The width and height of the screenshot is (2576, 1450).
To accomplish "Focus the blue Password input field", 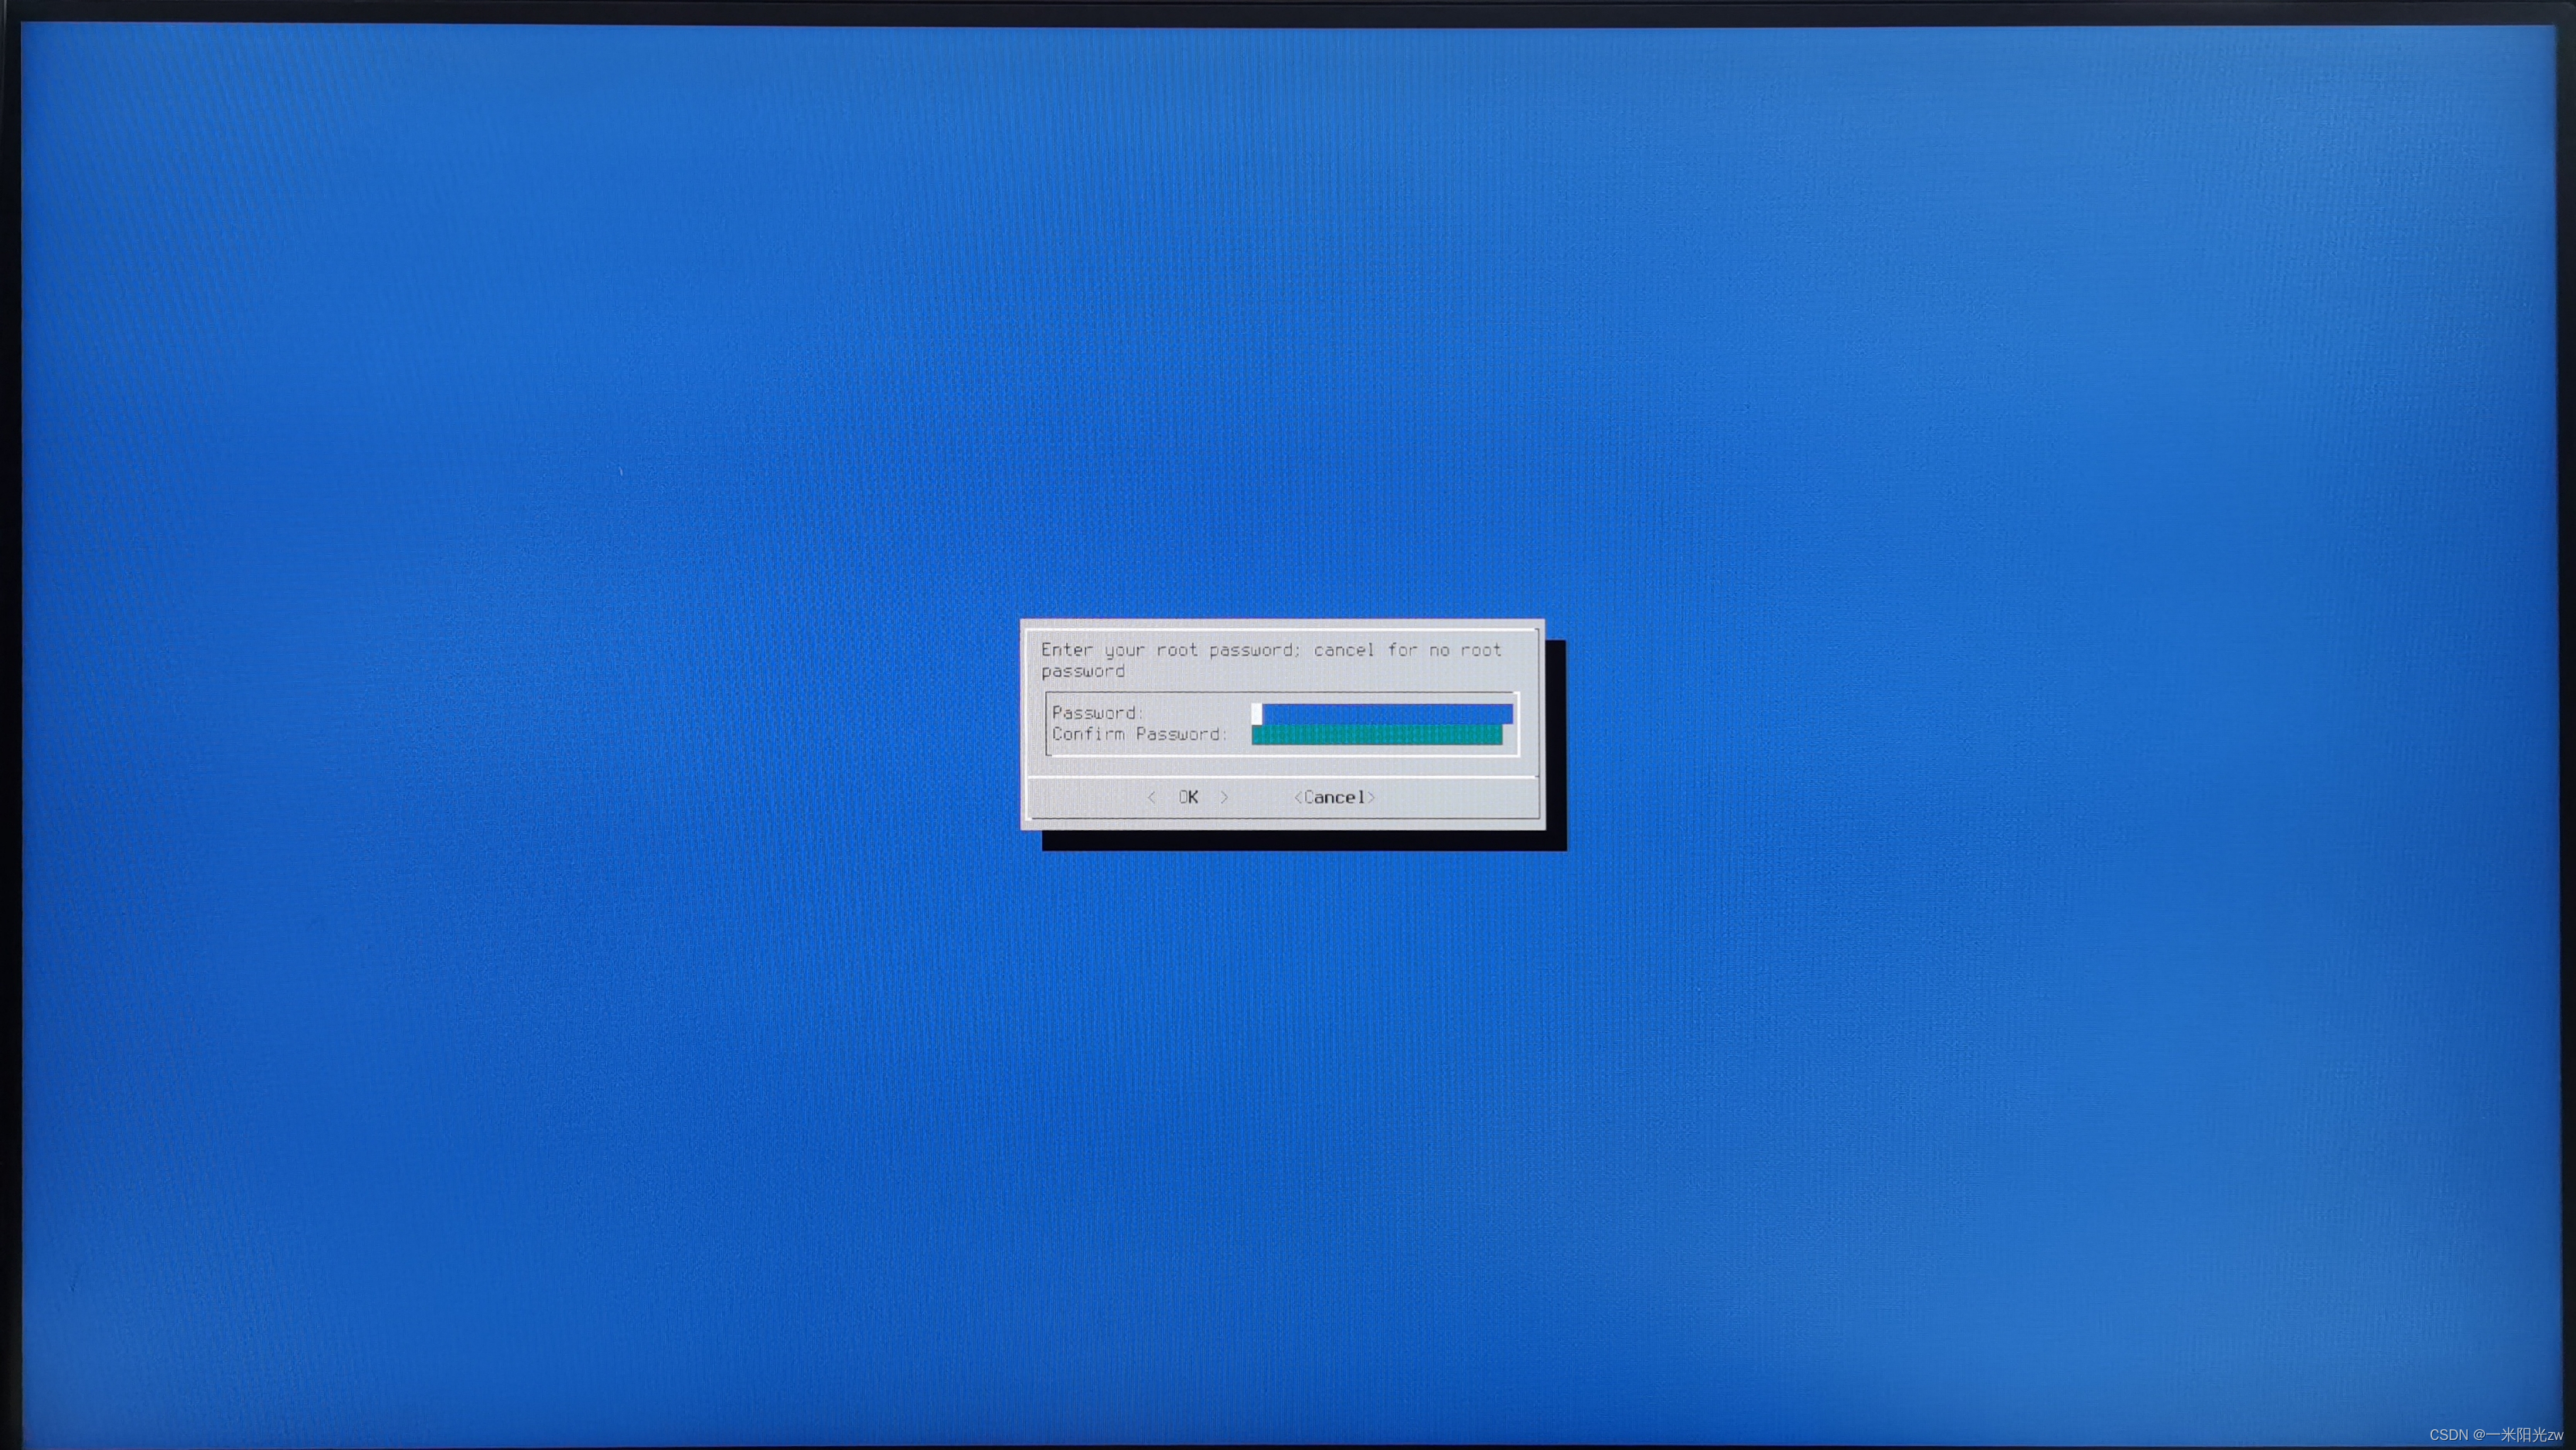I will tap(1387, 713).
